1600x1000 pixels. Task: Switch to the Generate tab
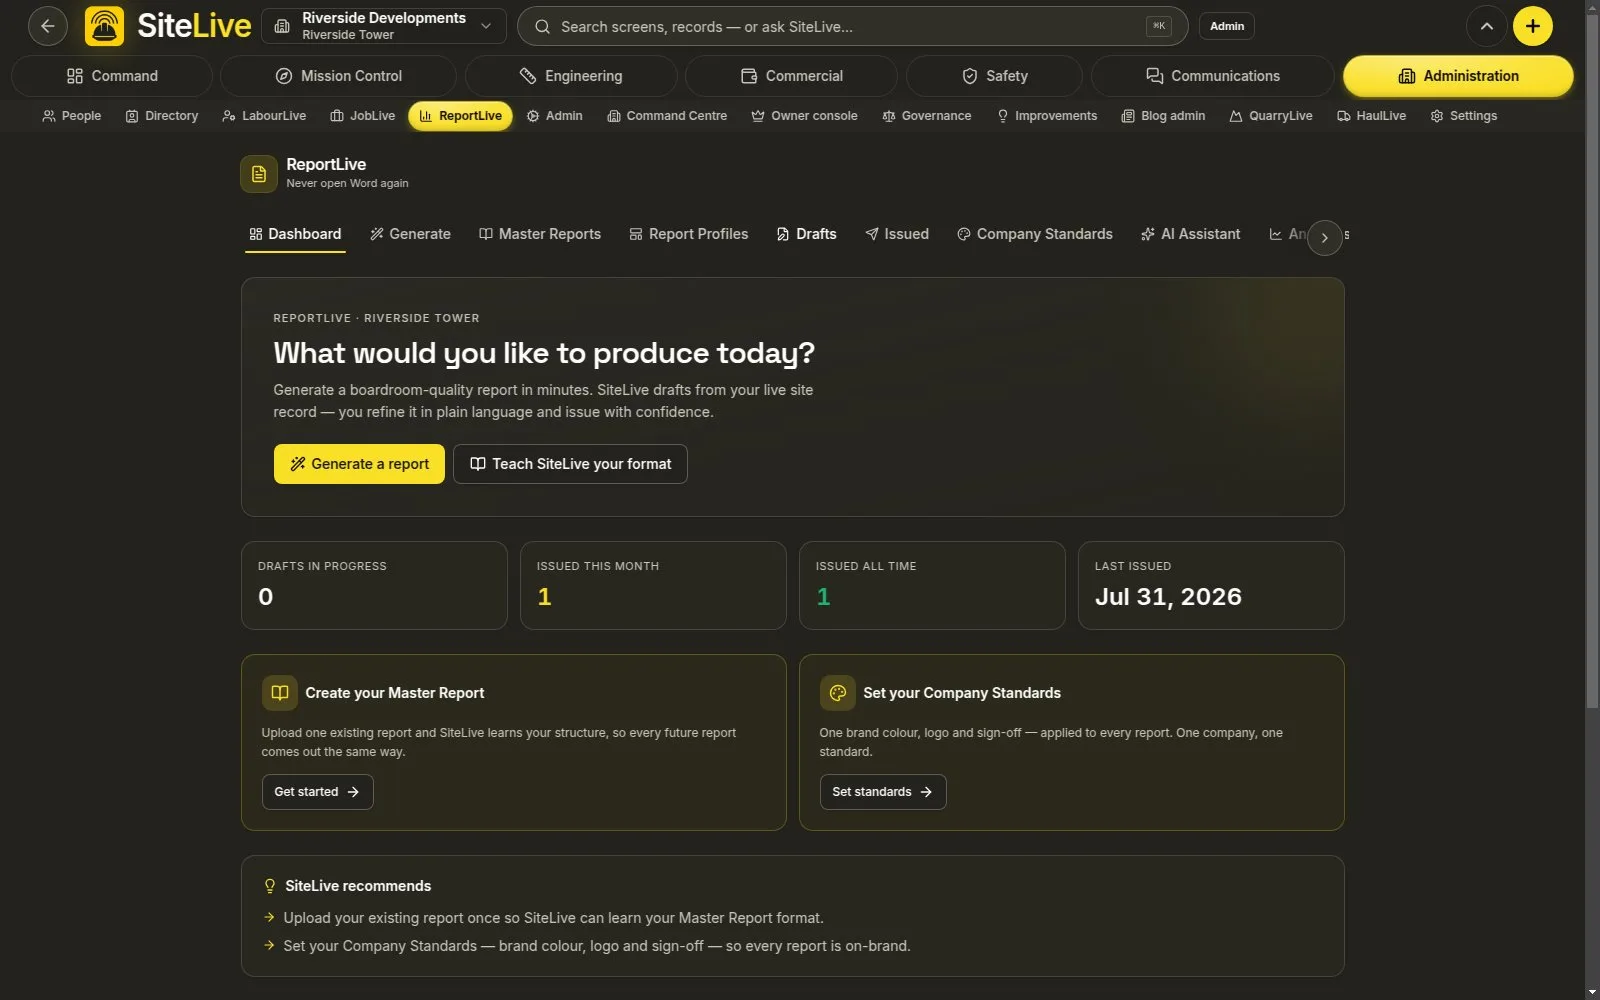[x=410, y=234]
